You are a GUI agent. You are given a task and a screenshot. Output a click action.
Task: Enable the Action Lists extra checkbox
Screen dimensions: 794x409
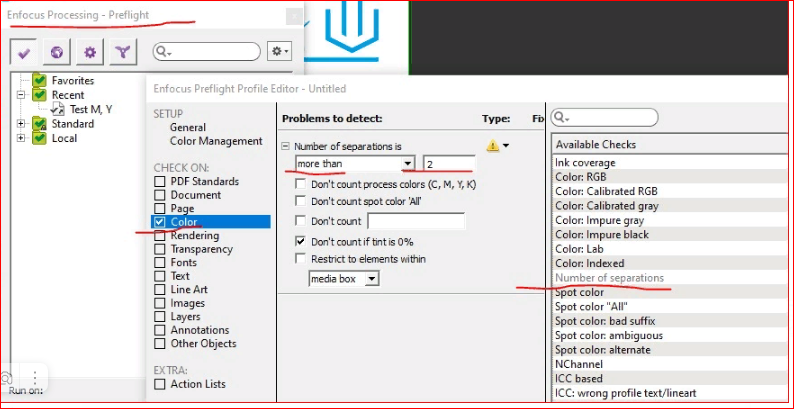[160, 384]
